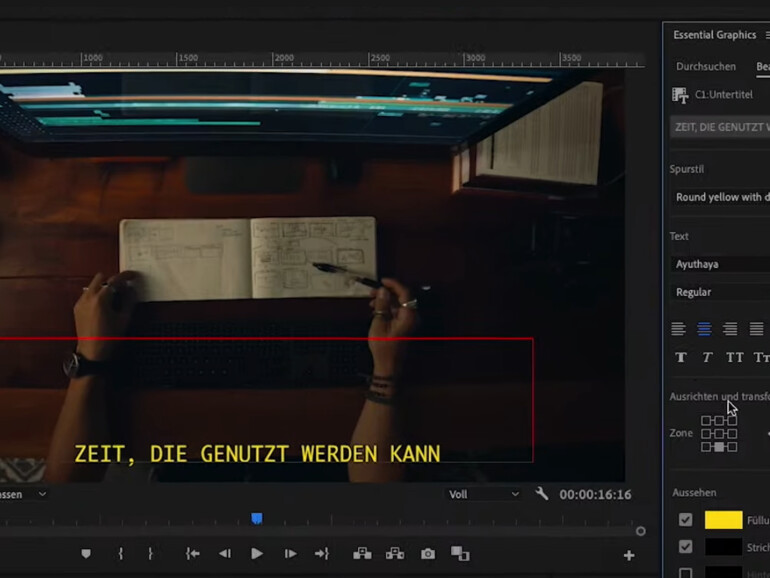This screenshot has height=578, width=770.
Task: Select the top-center zone box
Action: (719, 420)
